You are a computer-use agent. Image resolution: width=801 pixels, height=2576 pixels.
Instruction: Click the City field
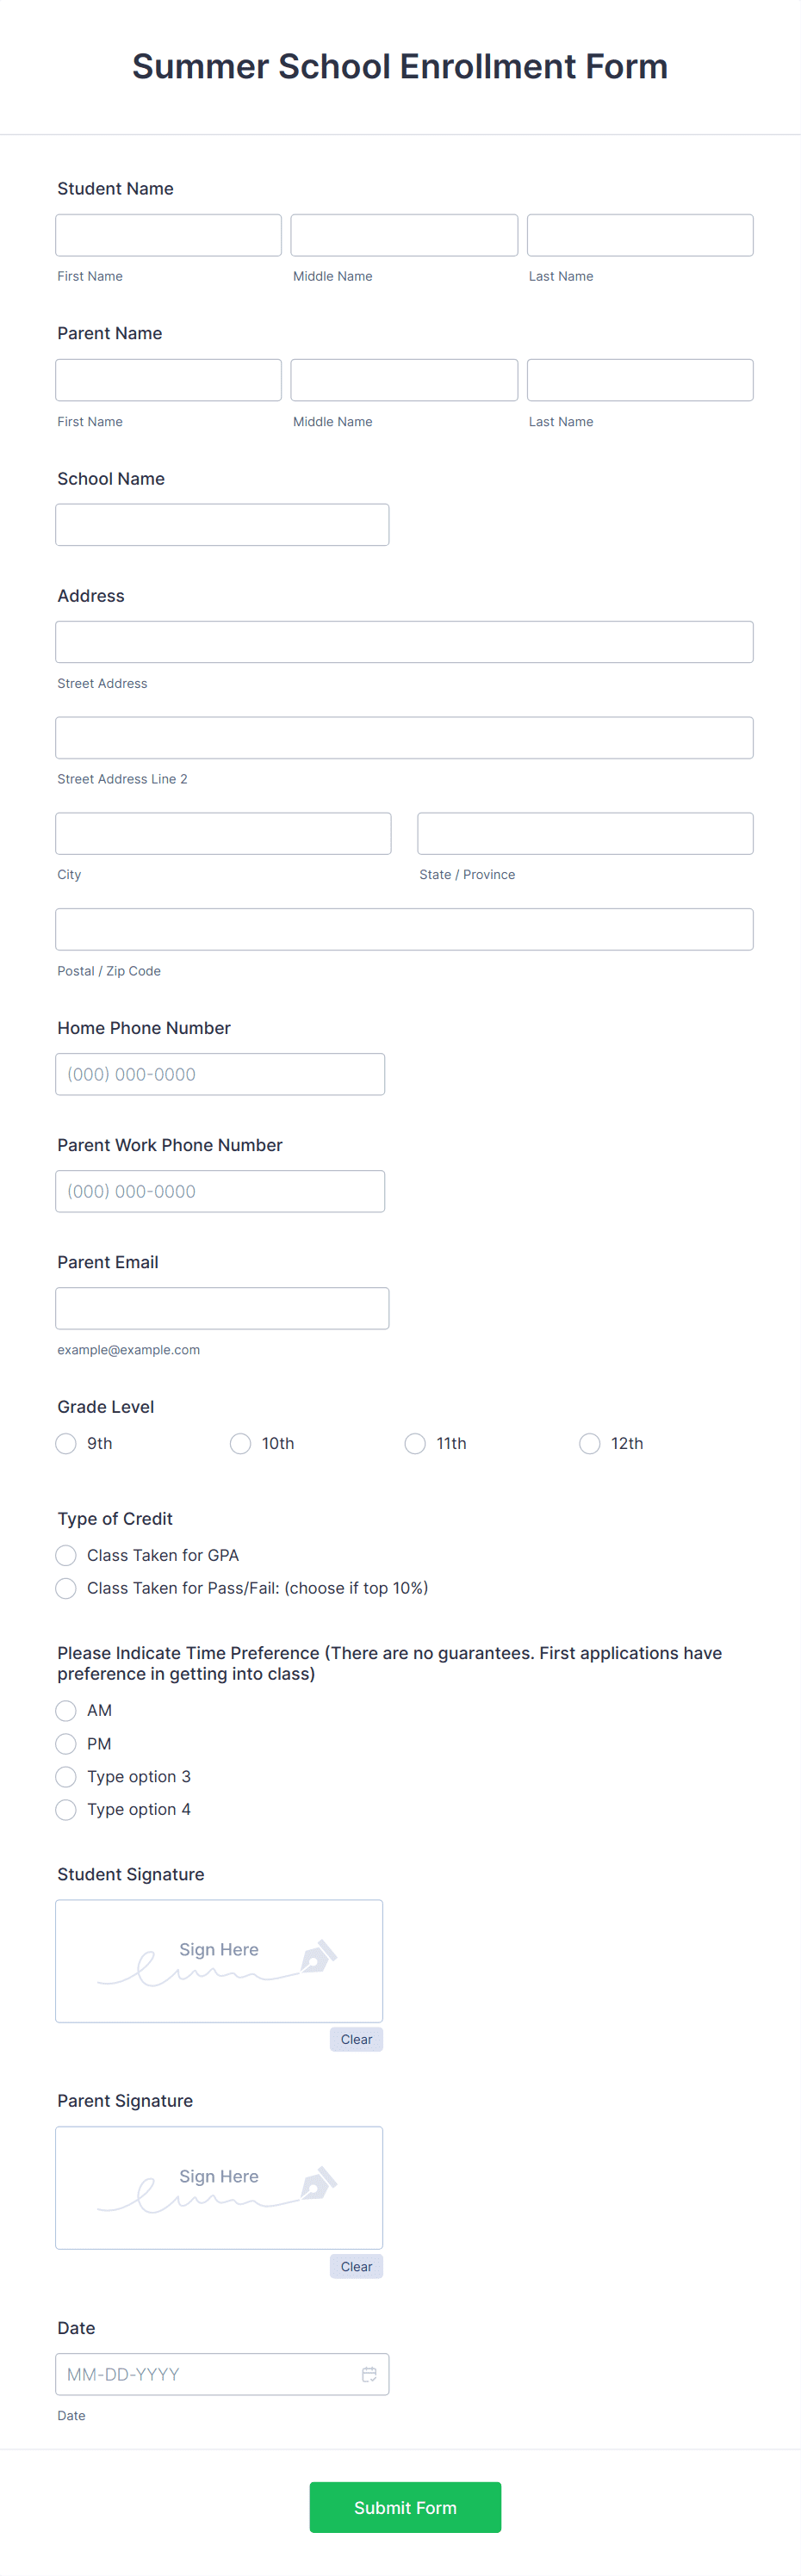(222, 832)
